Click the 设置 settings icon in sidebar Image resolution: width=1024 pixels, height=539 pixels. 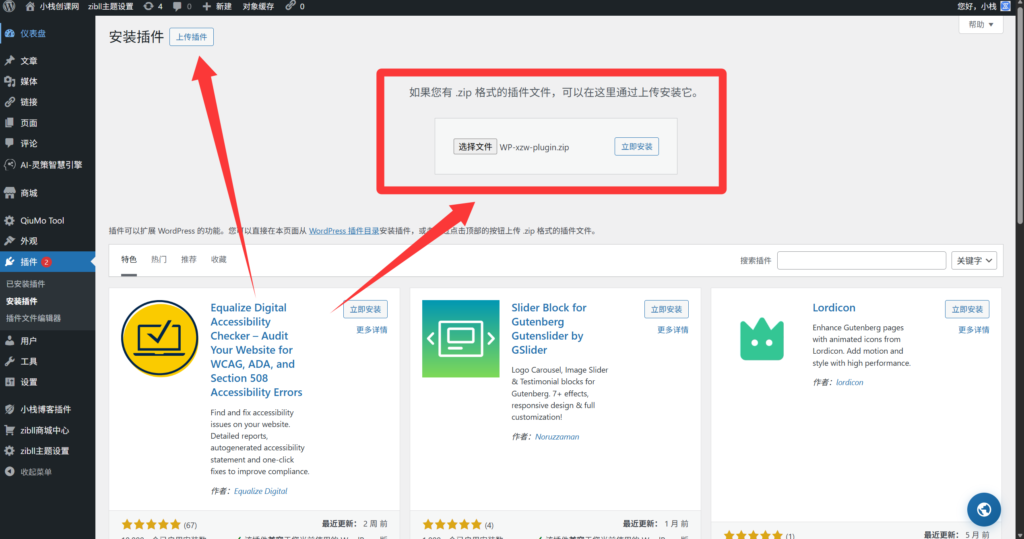coord(10,382)
